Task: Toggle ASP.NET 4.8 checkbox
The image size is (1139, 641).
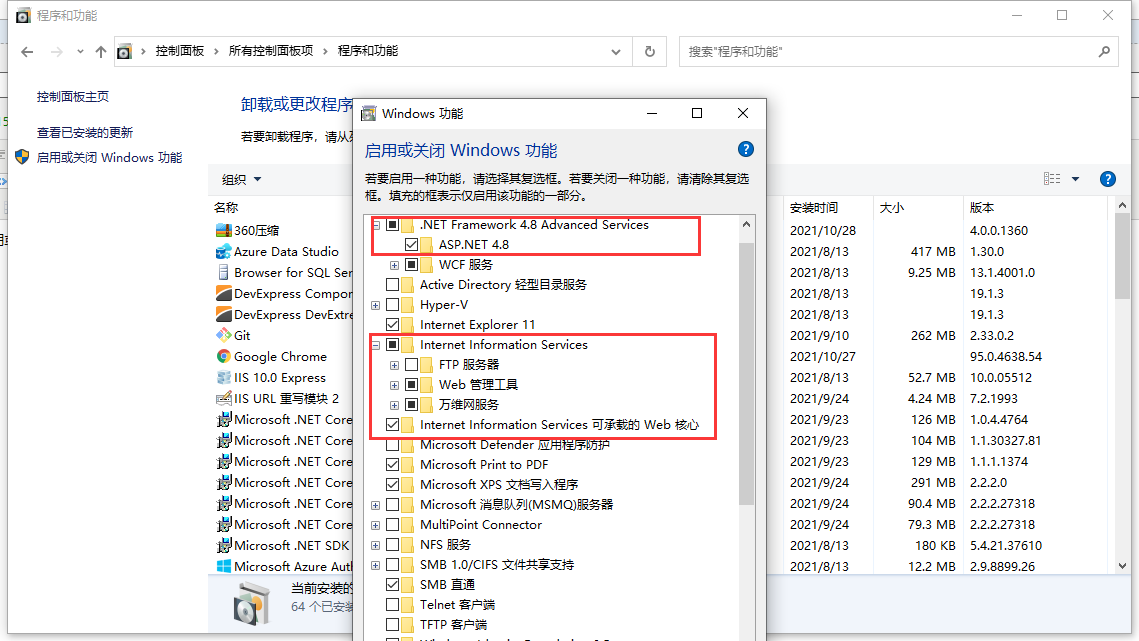Action: pyautogui.click(x=411, y=245)
